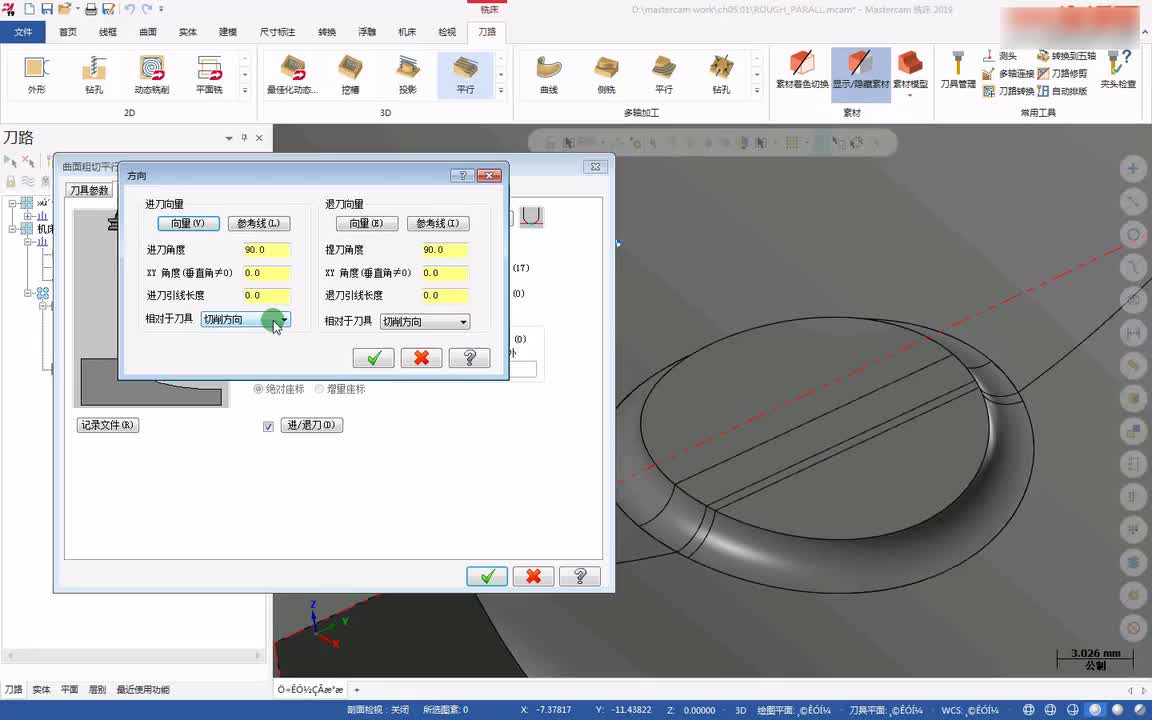Viewport: 1152px width, 720px height.
Task: Open 刀具管理 tool manager icon
Action: 958,71
